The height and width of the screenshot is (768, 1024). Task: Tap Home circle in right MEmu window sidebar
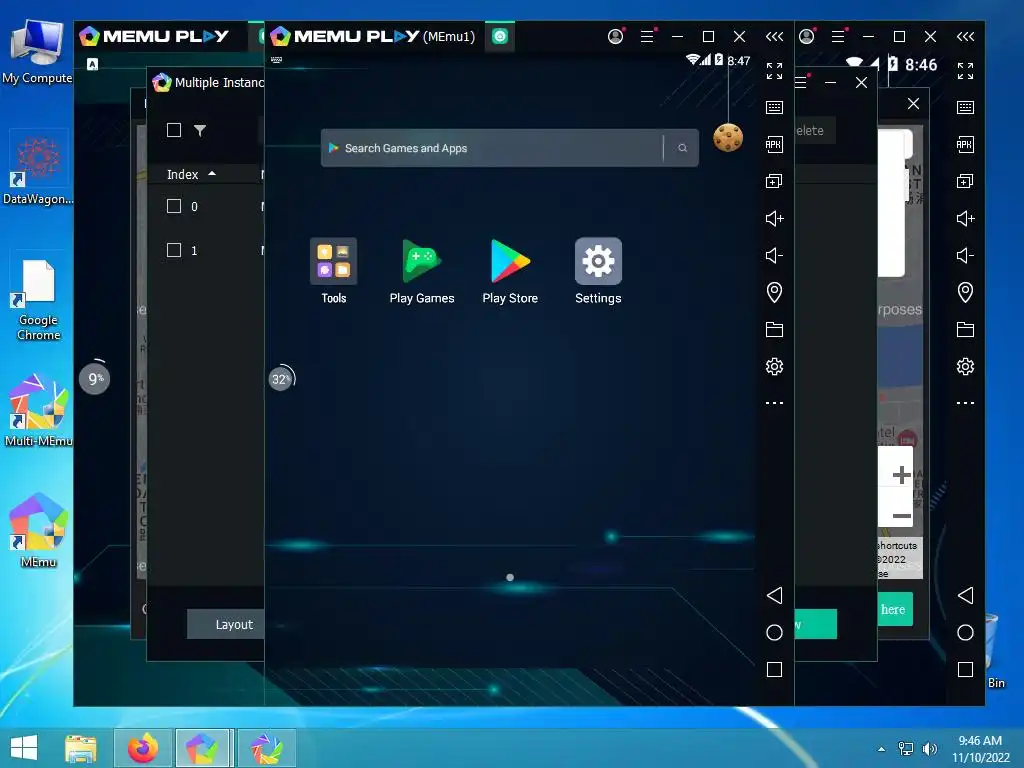(965, 632)
